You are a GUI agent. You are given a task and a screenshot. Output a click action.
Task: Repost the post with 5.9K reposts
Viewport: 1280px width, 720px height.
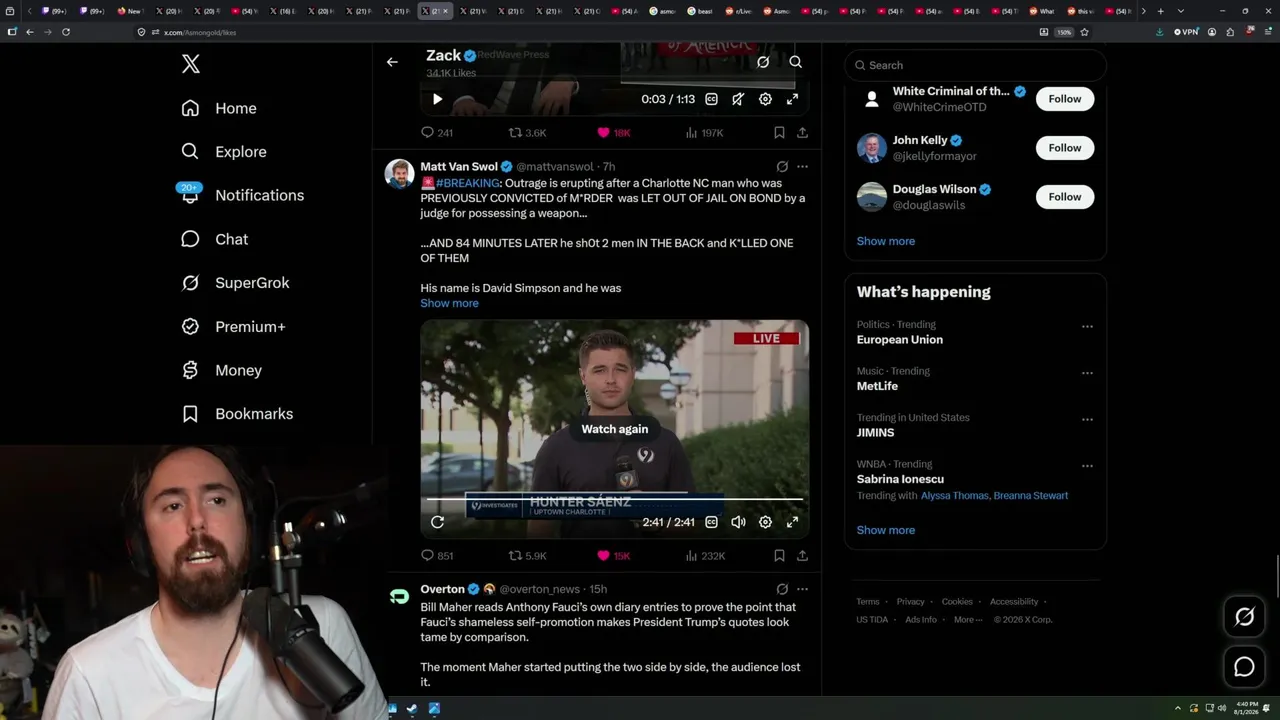pyautogui.click(x=527, y=556)
